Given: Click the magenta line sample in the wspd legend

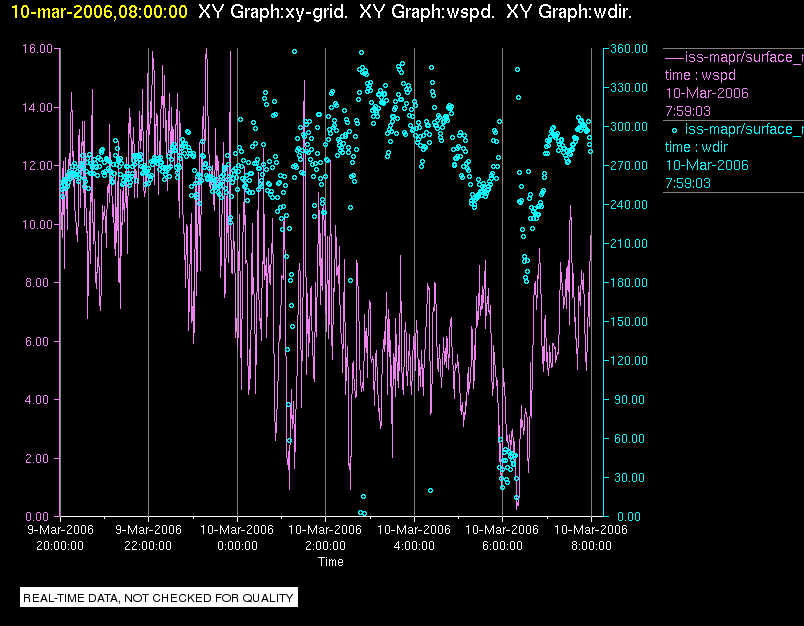Looking at the screenshot, I should pyautogui.click(x=673, y=57).
